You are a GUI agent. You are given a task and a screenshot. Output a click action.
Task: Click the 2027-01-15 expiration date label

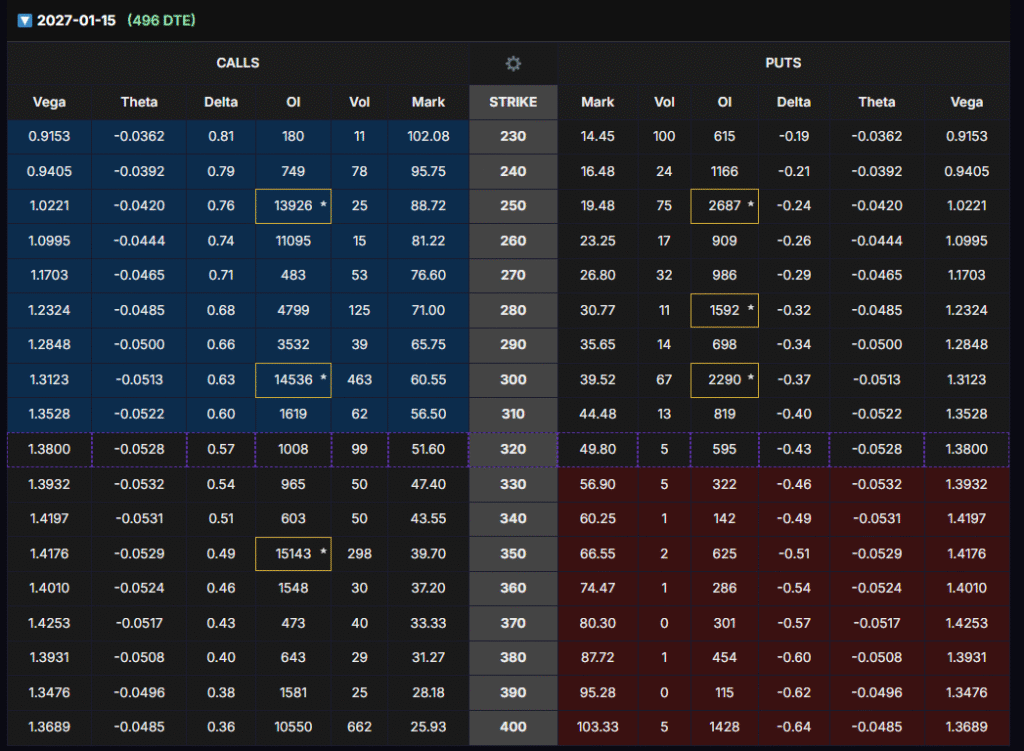pyautogui.click(x=76, y=20)
